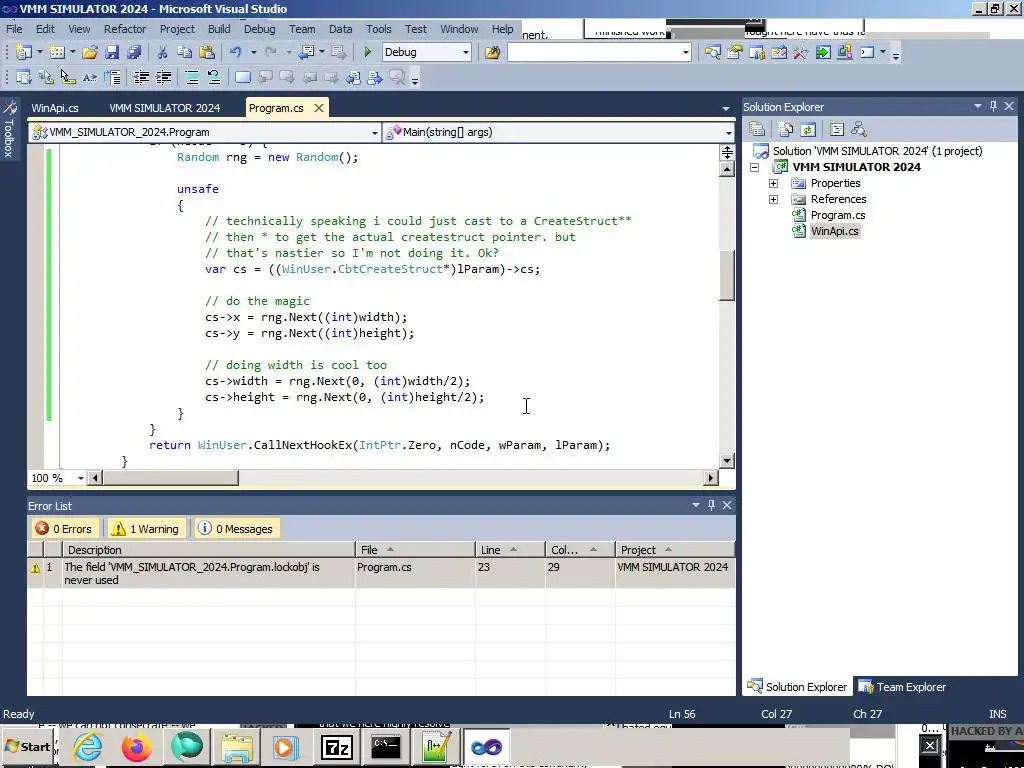Click the Navigate Backward icon
This screenshot has height=768, width=1024.
(307, 52)
